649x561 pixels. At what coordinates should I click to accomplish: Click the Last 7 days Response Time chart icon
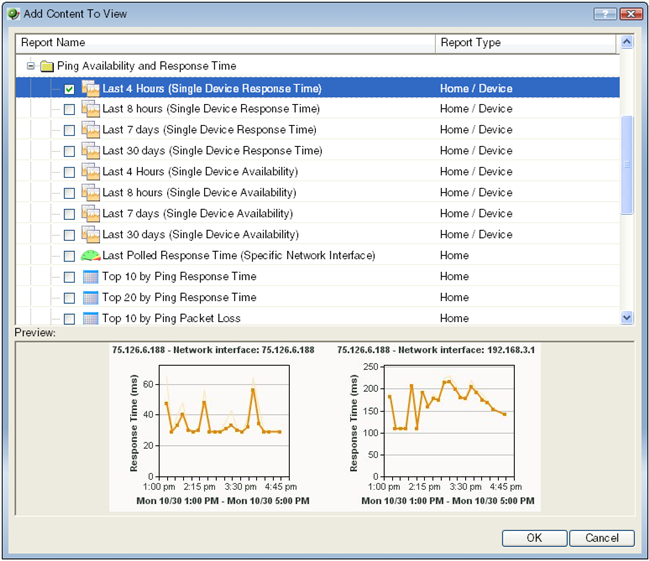pyautogui.click(x=90, y=130)
